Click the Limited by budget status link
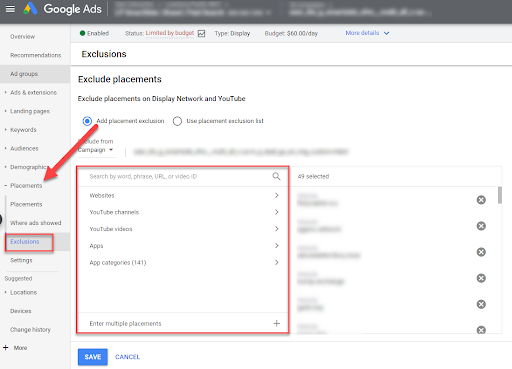 [170, 33]
